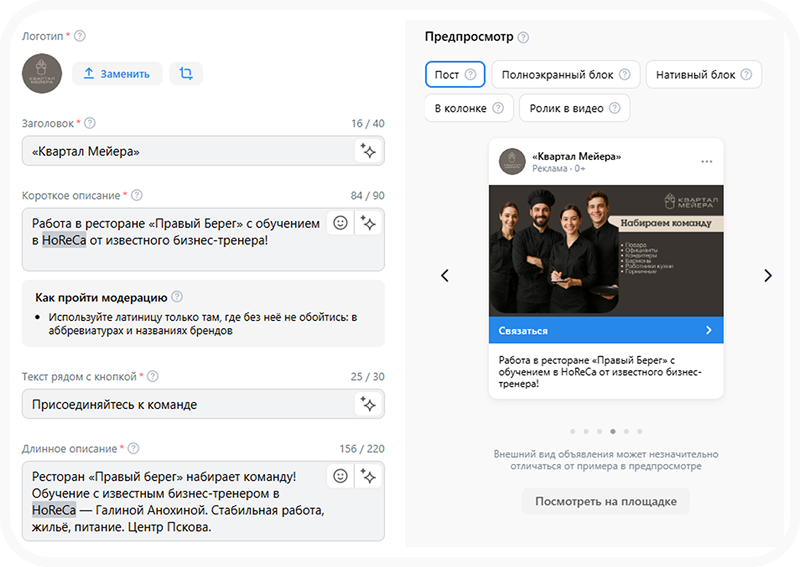The width and height of the screenshot is (800, 567).
Task: Open three-dots menu on ad preview card
Action: pos(707,162)
